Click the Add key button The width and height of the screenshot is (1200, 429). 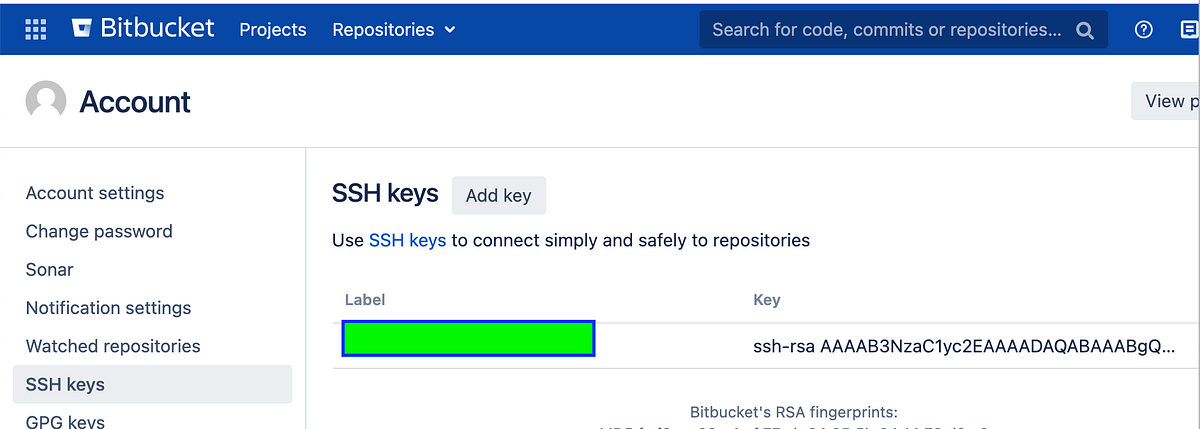pos(499,195)
